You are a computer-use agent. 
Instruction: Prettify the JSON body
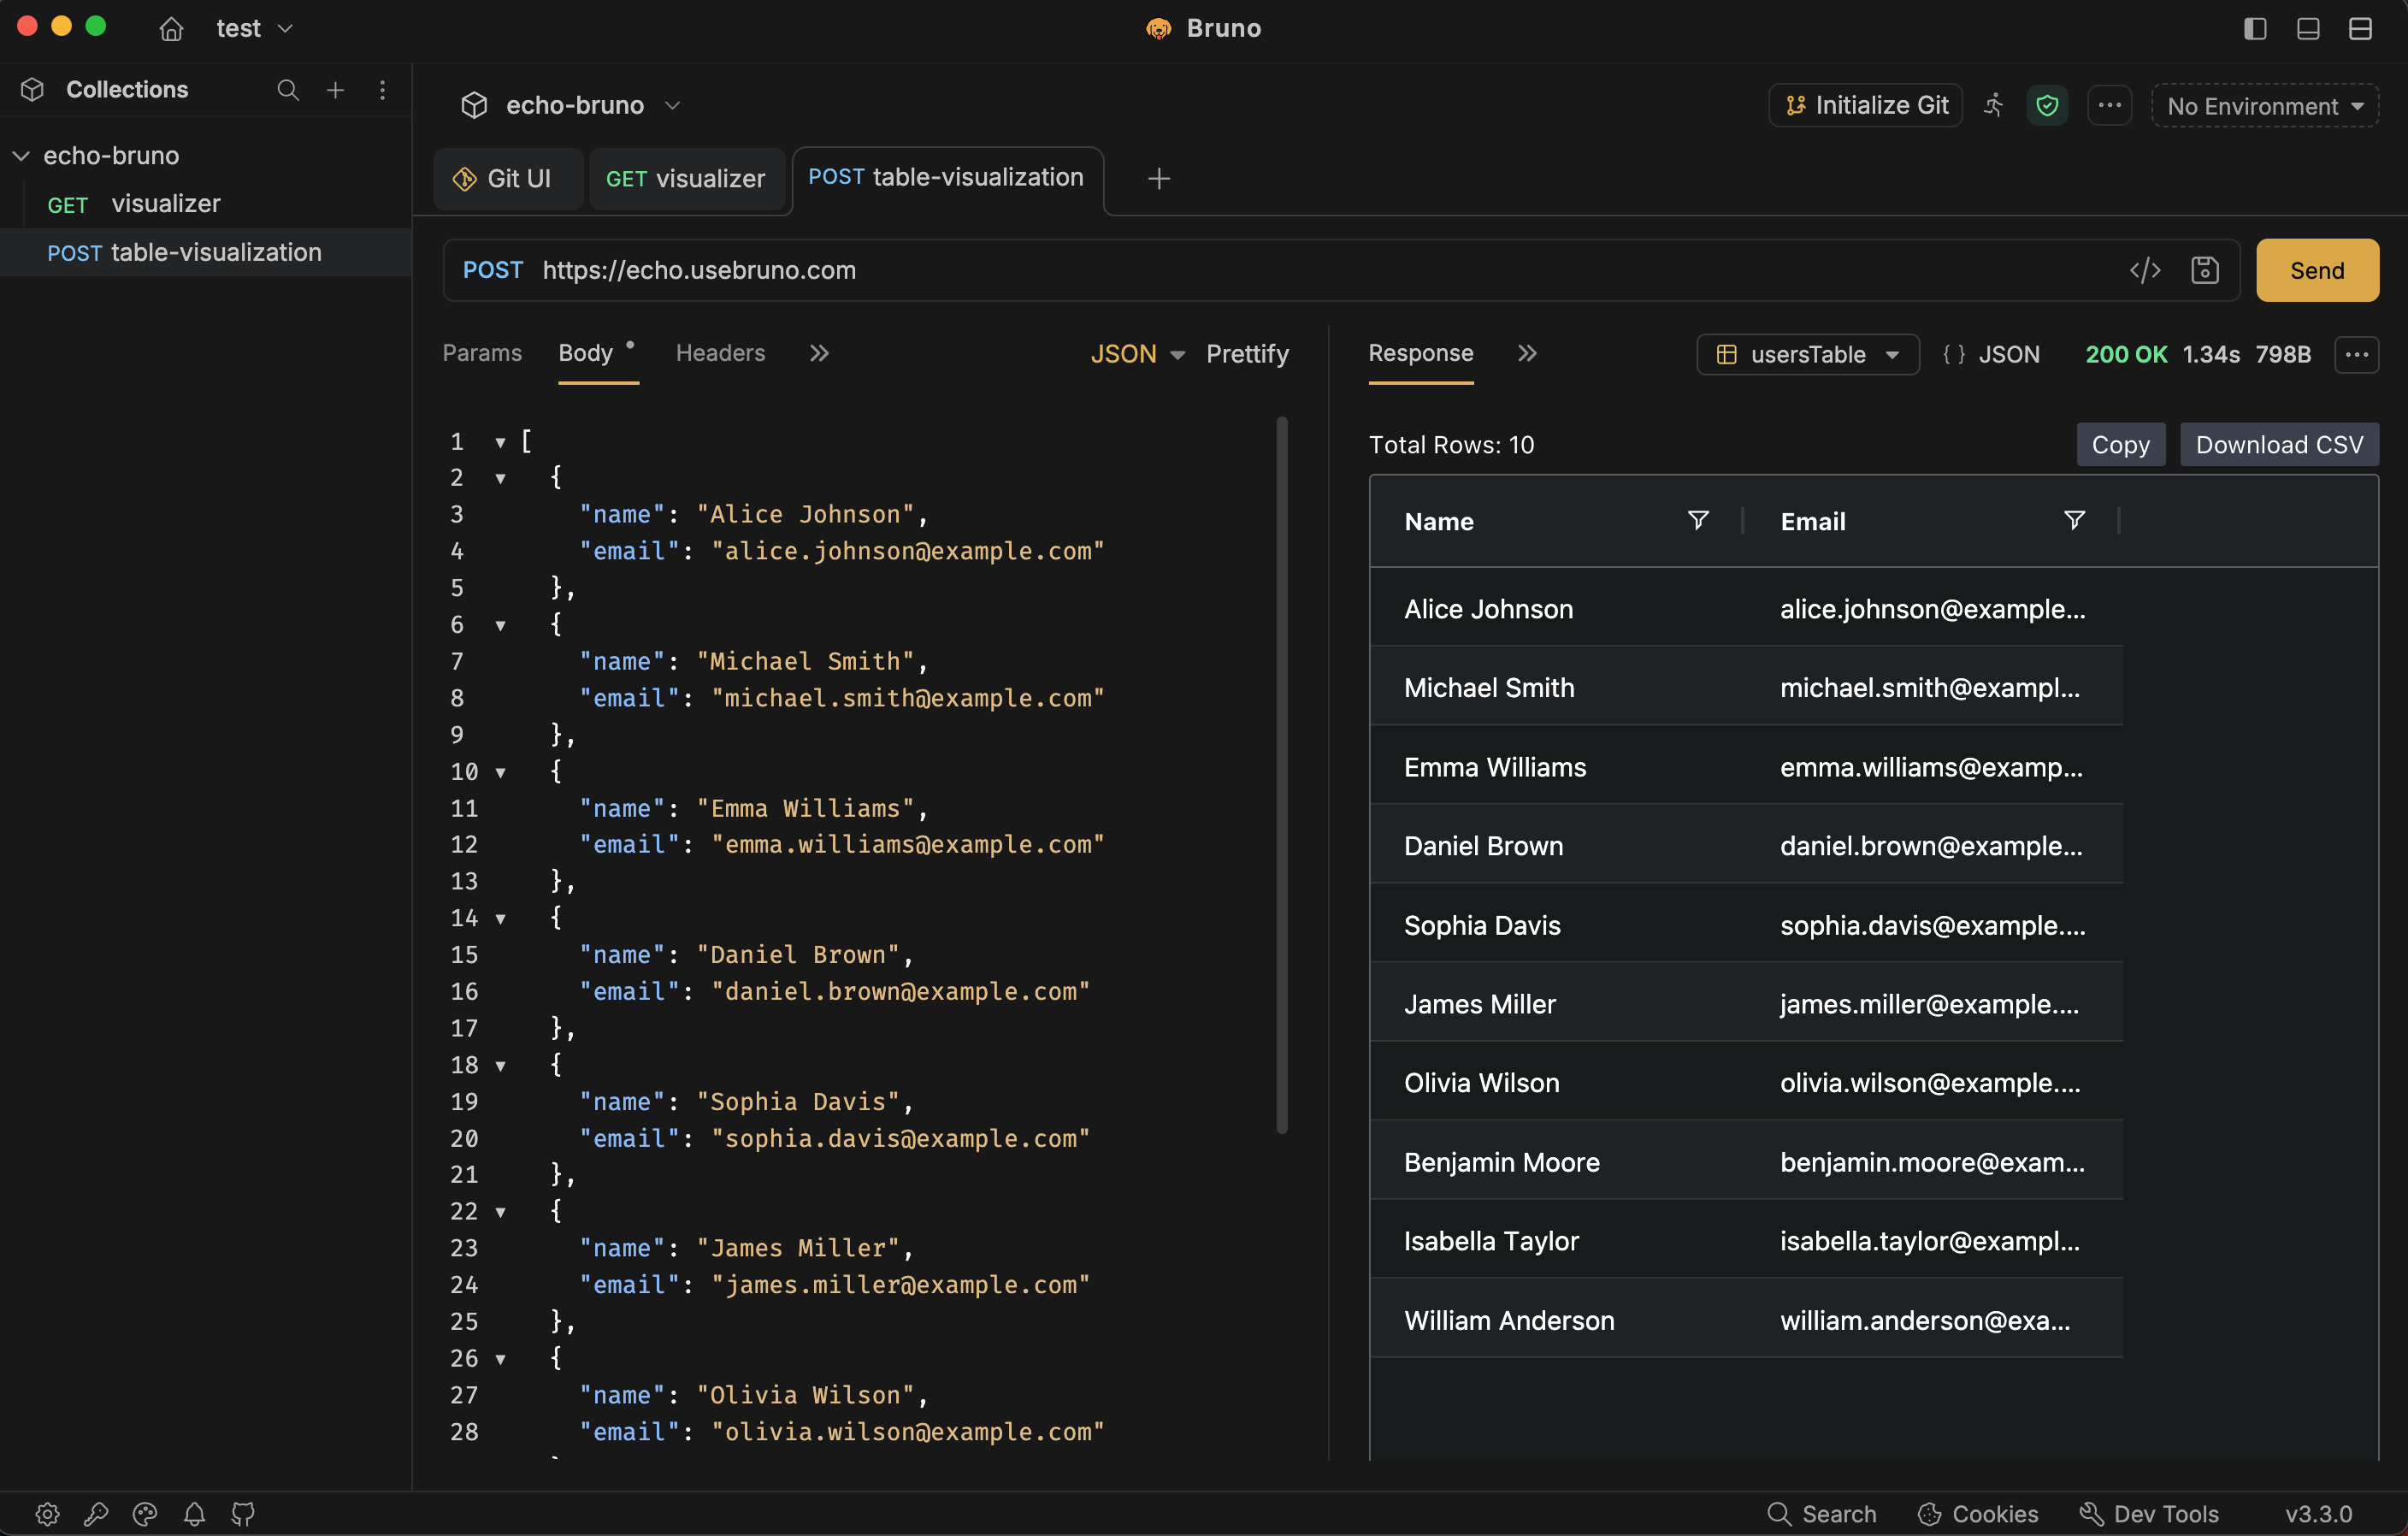click(x=1247, y=354)
